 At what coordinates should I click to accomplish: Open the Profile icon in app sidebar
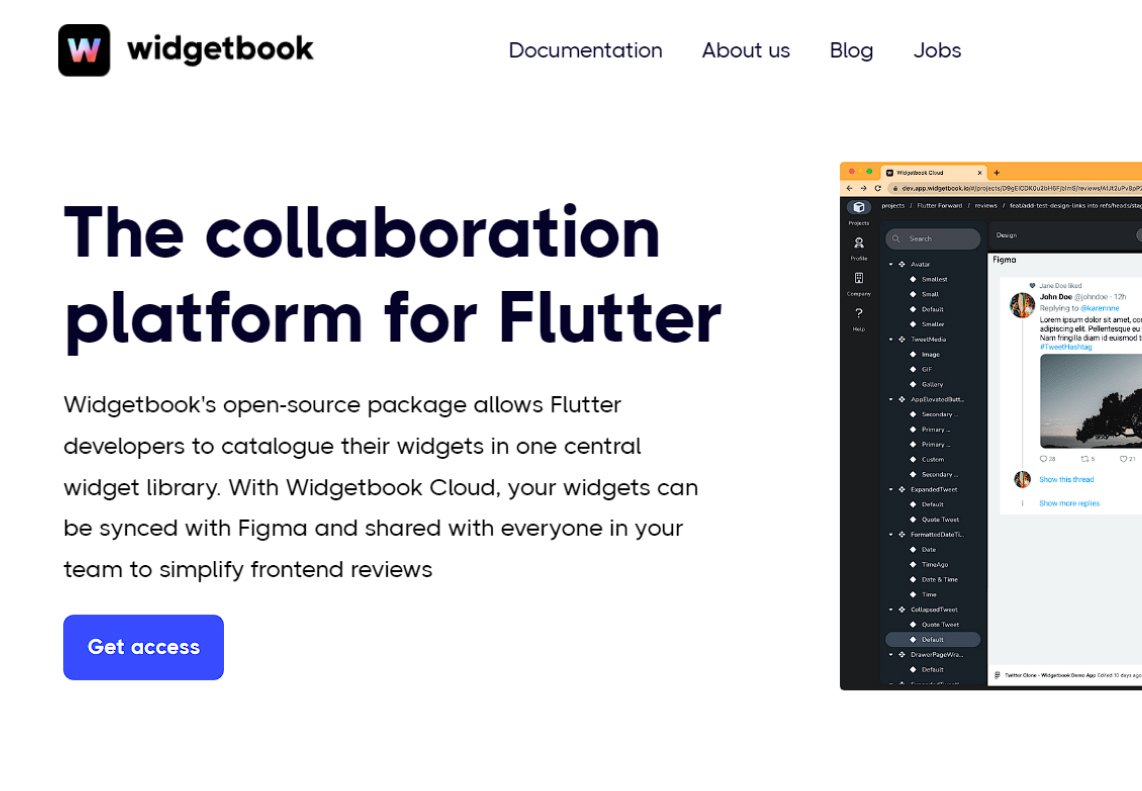pyautogui.click(x=859, y=243)
